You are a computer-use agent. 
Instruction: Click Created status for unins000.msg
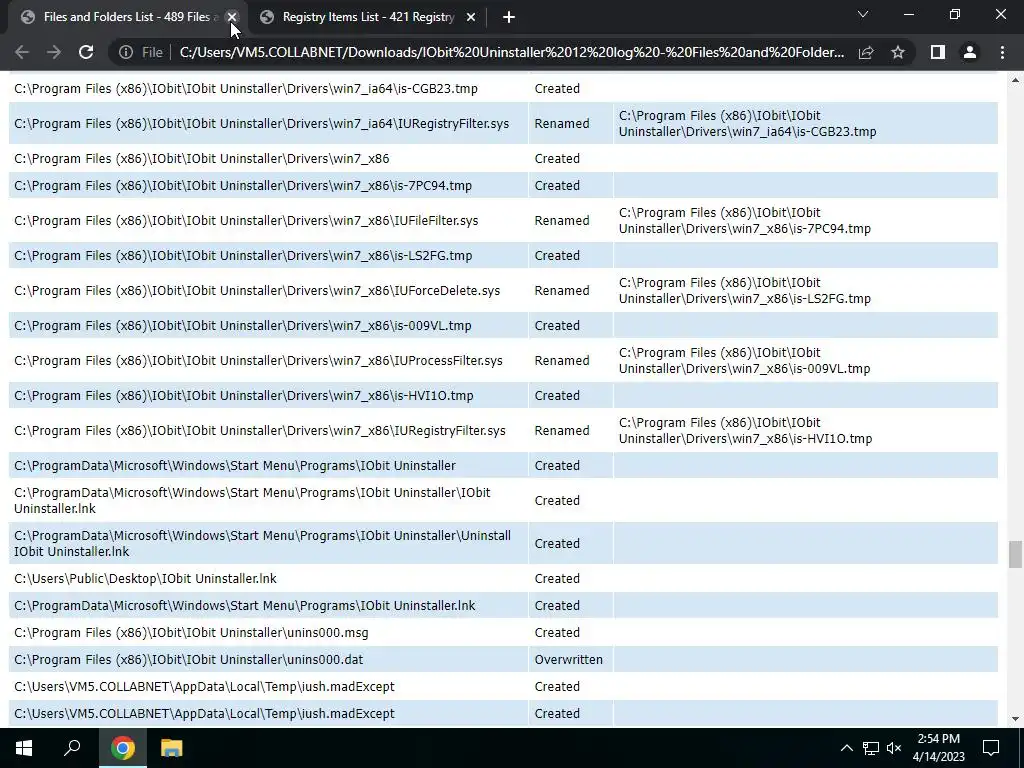557,633
